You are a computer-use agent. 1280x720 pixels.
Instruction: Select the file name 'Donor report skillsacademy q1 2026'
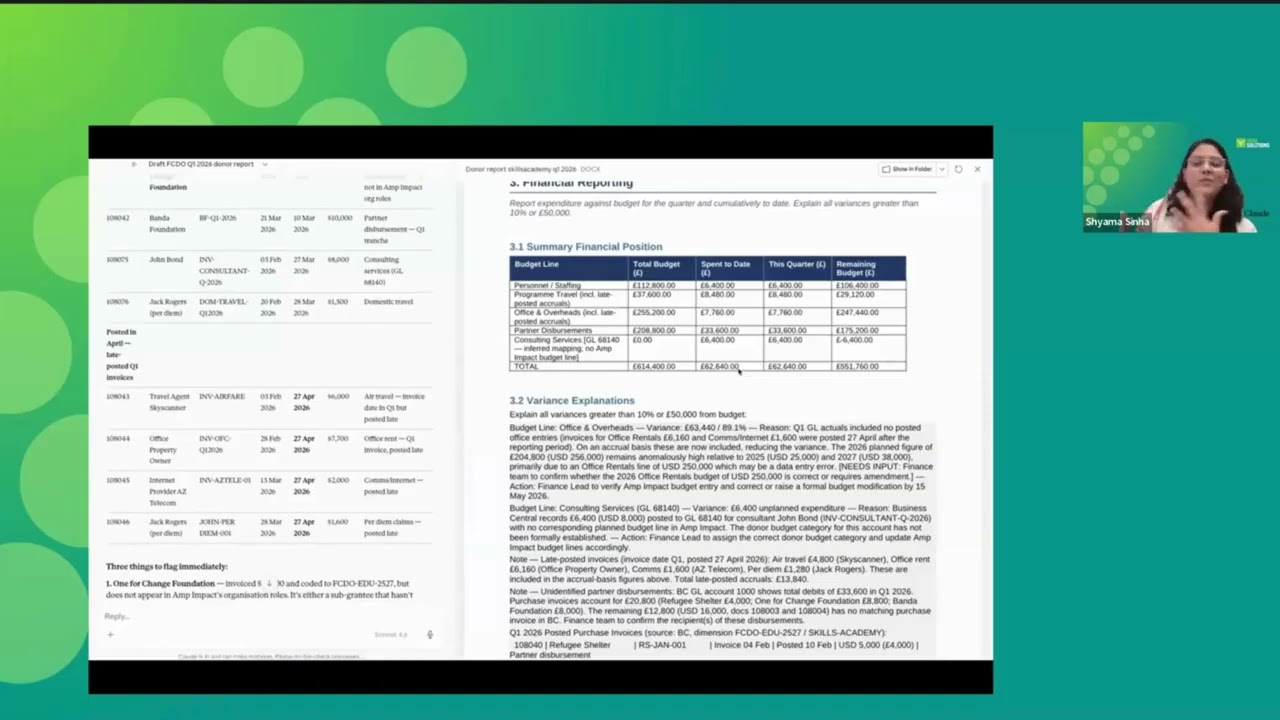click(521, 169)
